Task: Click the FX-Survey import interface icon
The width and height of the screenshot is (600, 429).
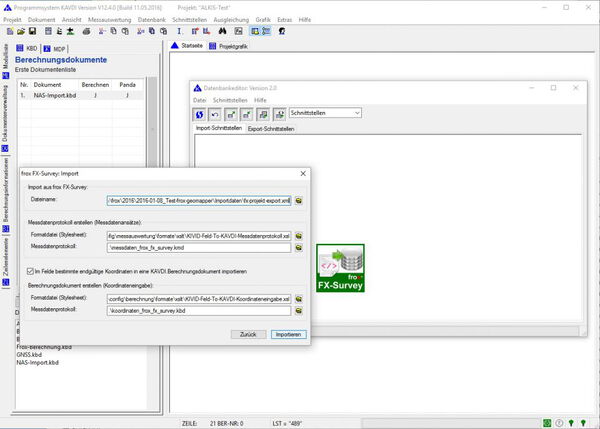Action: pos(340,269)
